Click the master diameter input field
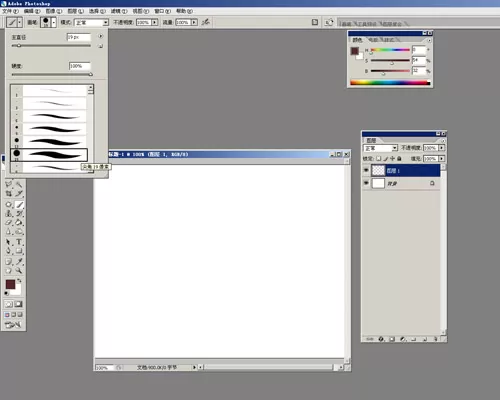 79,37
